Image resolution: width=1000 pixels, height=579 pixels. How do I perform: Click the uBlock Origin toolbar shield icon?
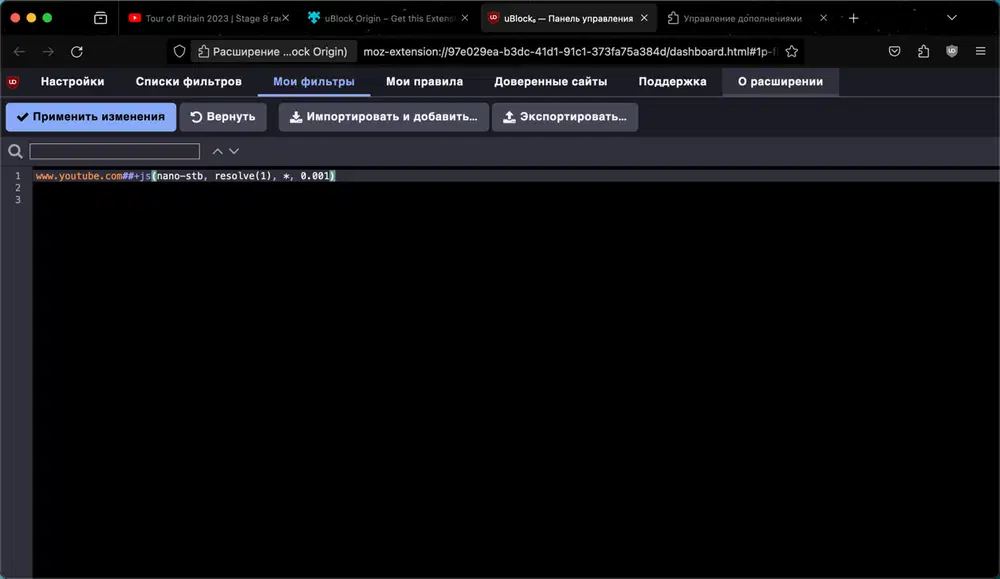[x=952, y=52]
